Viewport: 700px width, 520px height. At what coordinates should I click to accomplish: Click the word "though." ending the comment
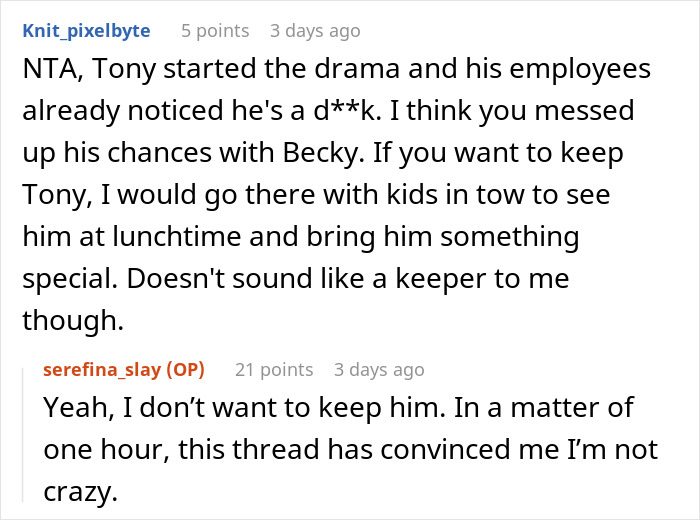(73, 321)
